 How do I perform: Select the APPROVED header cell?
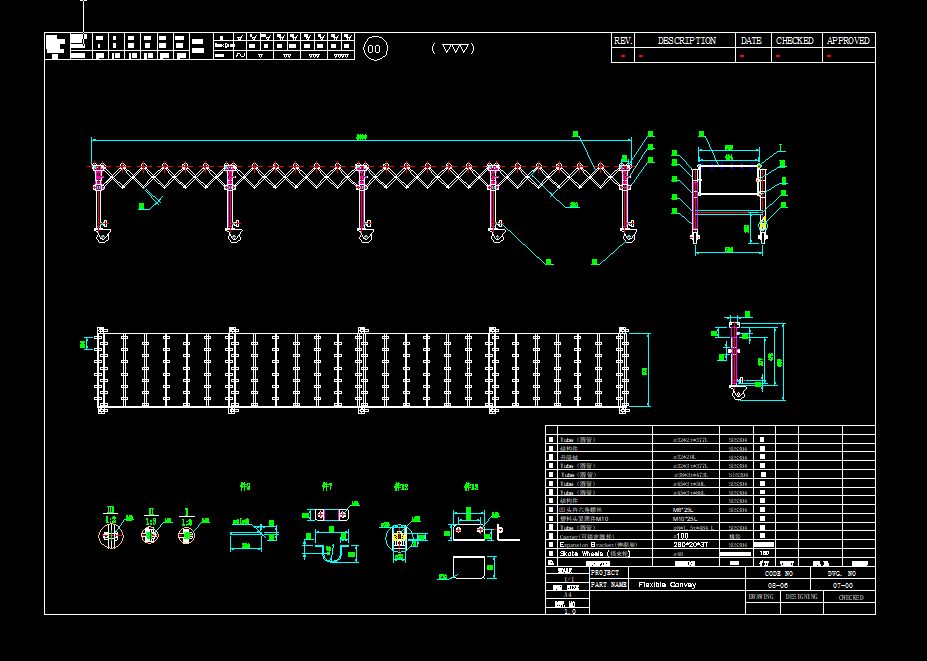(x=848, y=41)
